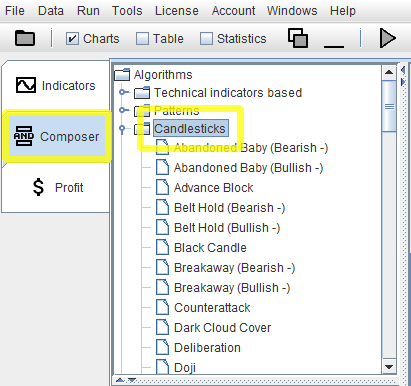Click the open folder toolbar icon

[25, 38]
